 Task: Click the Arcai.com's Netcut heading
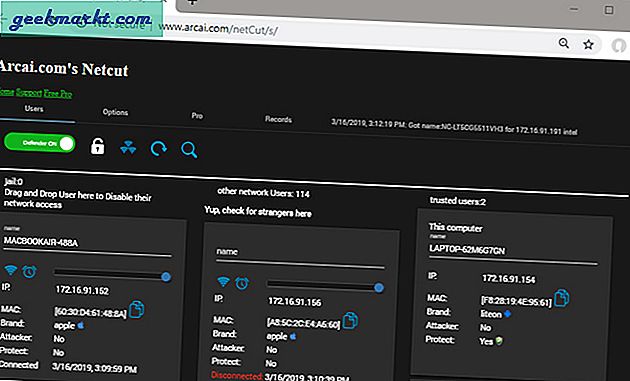coord(63,68)
